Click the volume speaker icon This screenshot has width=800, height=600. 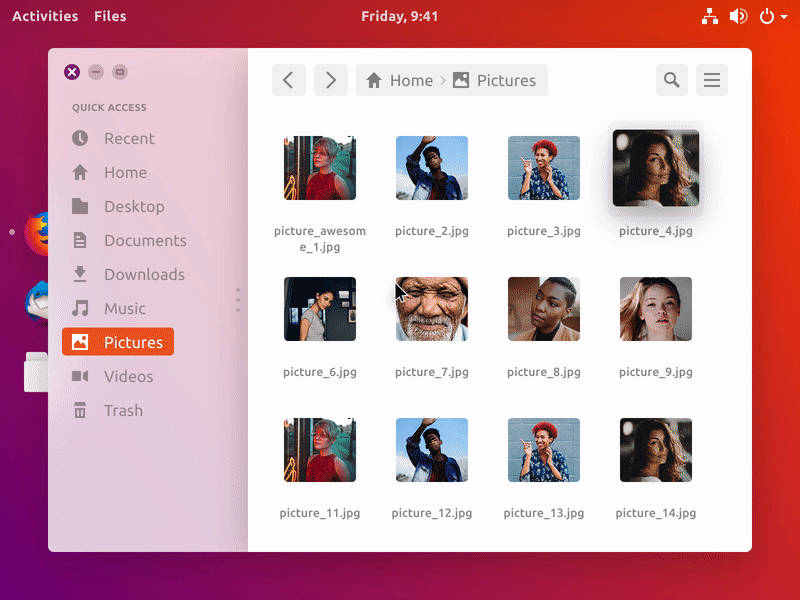pyautogui.click(x=738, y=16)
